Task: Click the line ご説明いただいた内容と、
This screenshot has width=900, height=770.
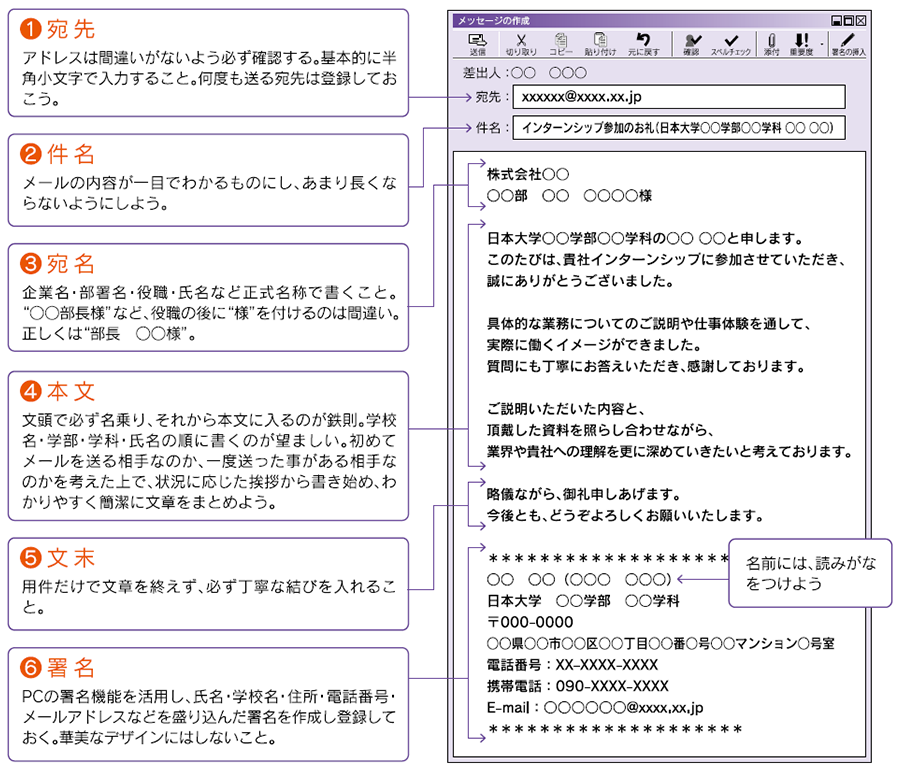Action: tap(566, 409)
